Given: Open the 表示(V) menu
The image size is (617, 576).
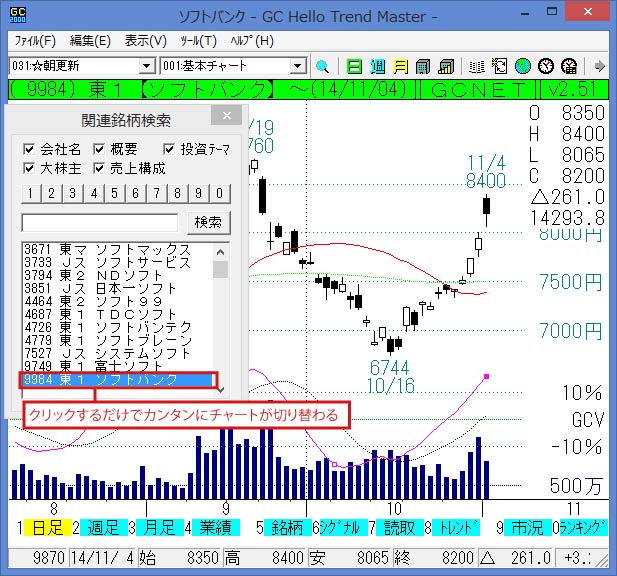Looking at the screenshot, I should click(146, 41).
